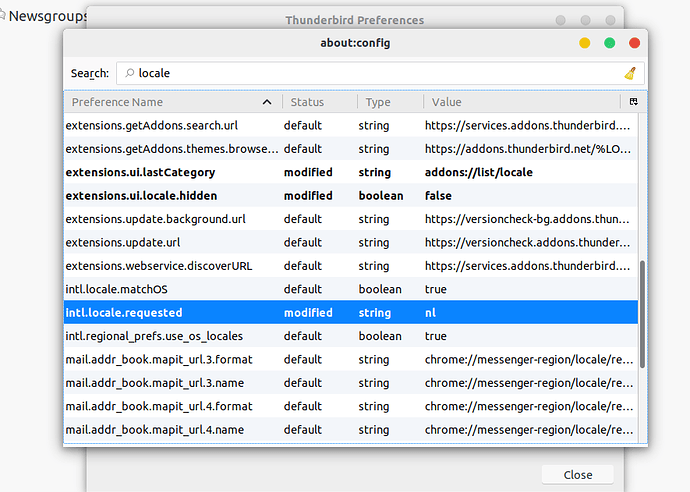This screenshot has width=690, height=492.
Task: Select the intl.locale.matchOS preference
Action: tap(351, 289)
